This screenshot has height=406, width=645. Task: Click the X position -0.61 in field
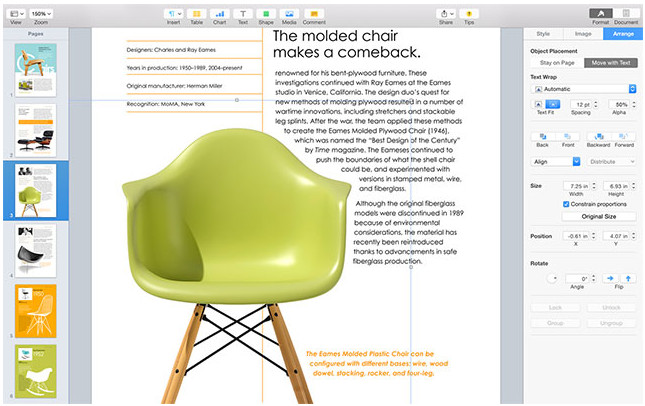point(577,236)
